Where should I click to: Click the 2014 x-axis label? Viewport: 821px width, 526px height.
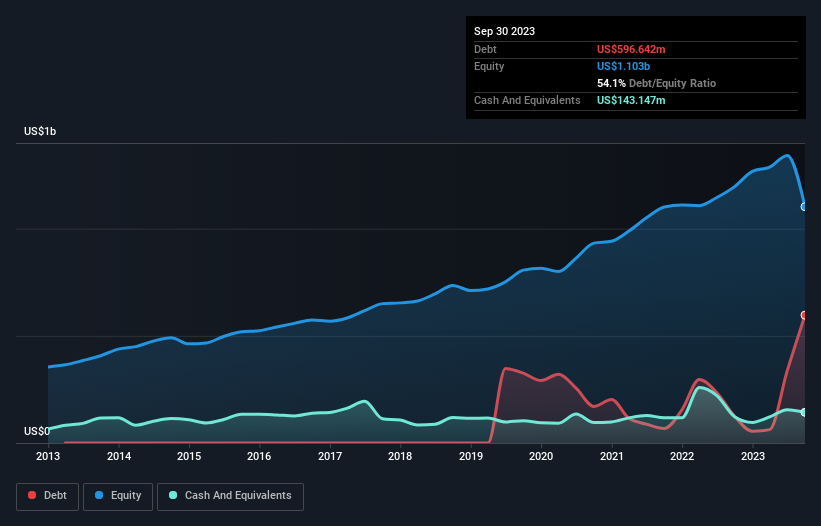click(x=119, y=456)
